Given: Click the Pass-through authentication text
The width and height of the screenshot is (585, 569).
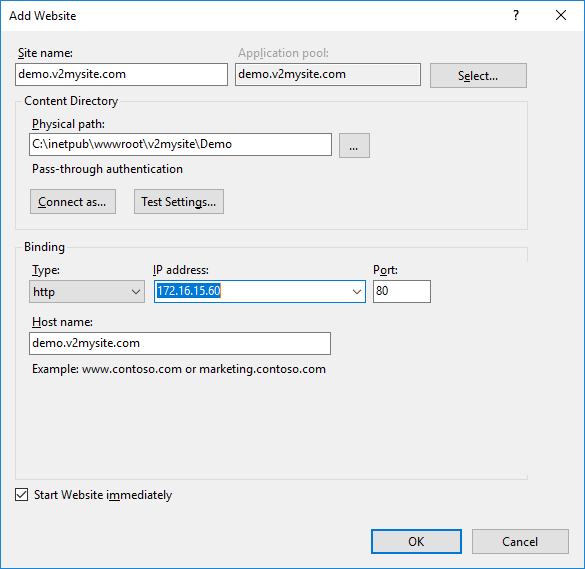Looking at the screenshot, I should (x=107, y=169).
